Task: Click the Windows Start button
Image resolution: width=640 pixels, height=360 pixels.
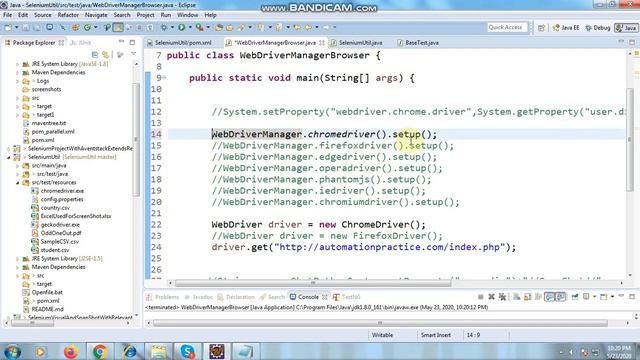Action: tap(12, 351)
